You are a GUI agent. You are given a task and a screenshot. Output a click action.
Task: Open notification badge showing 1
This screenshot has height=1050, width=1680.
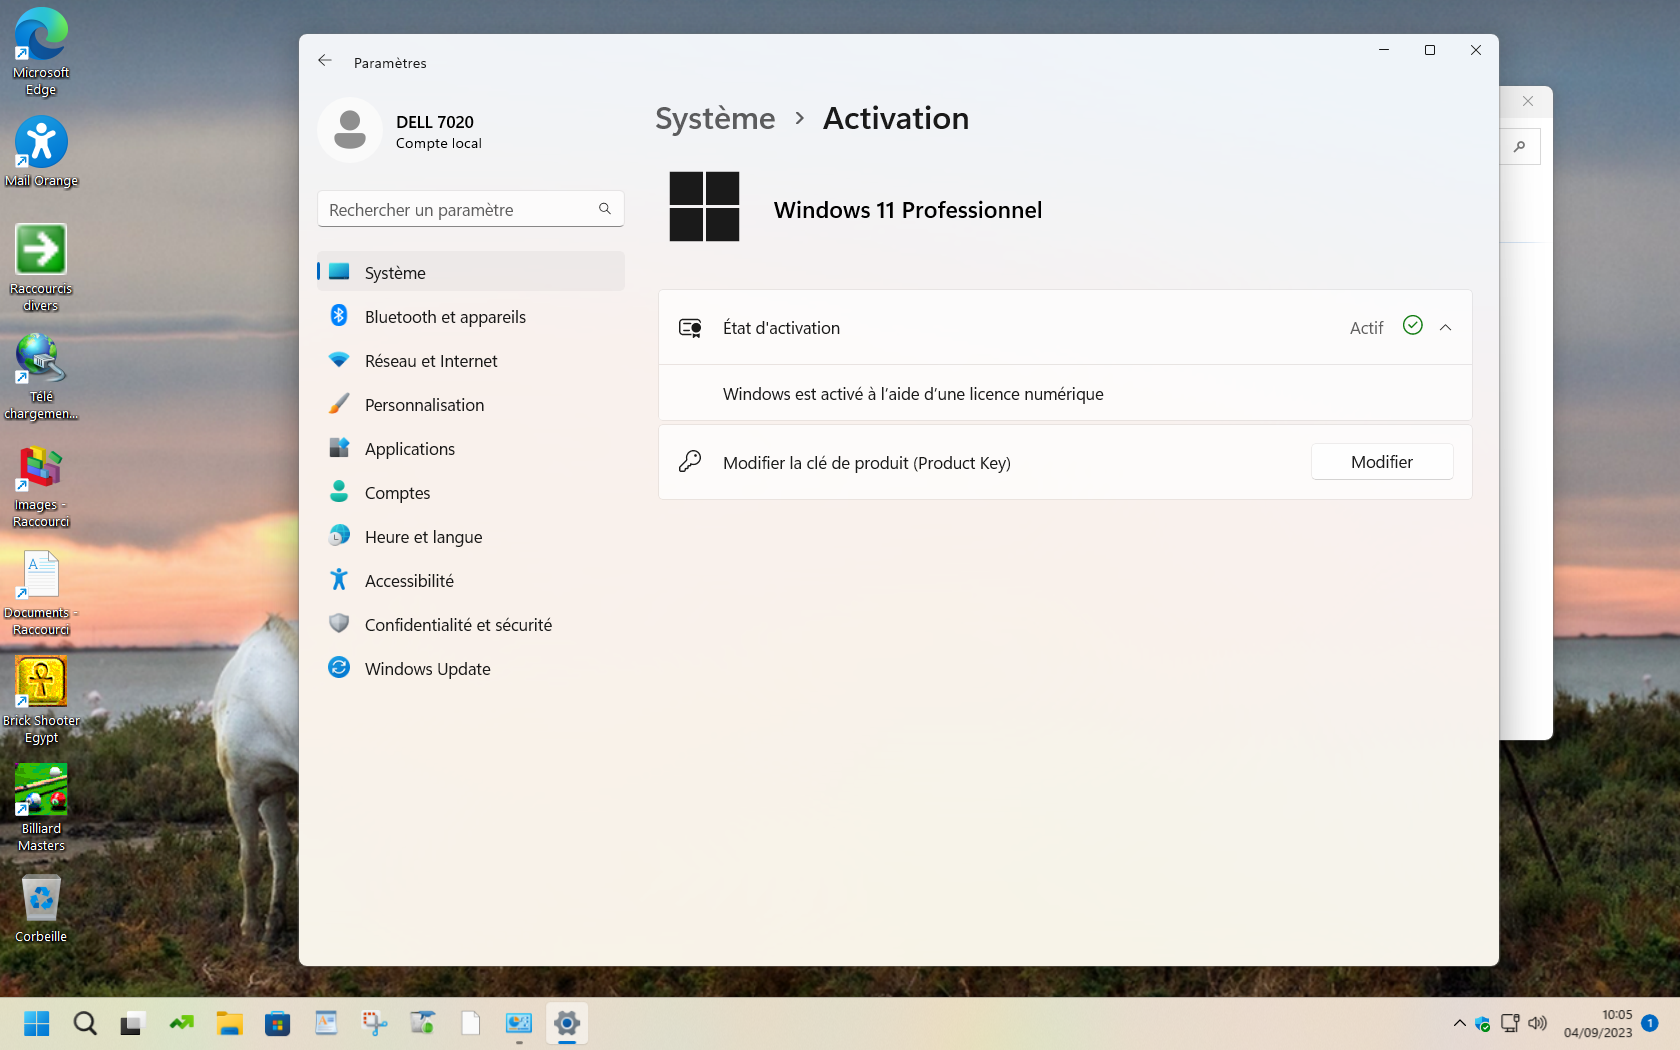point(1650,1023)
